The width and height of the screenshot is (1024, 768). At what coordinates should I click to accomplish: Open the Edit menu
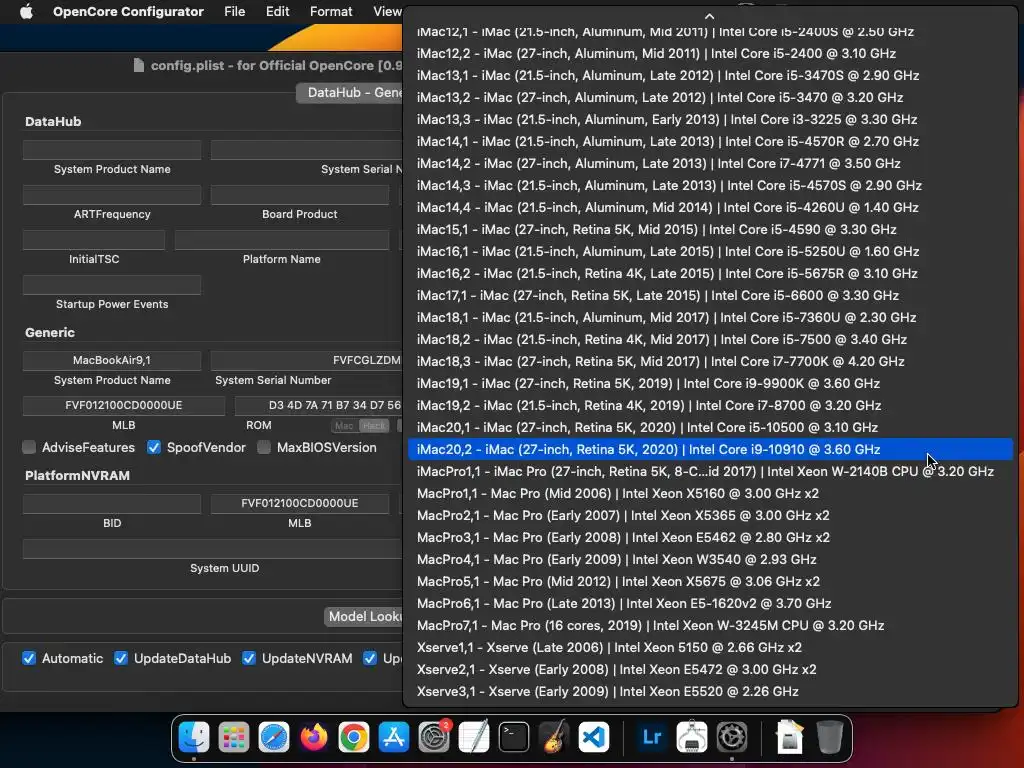(x=278, y=11)
